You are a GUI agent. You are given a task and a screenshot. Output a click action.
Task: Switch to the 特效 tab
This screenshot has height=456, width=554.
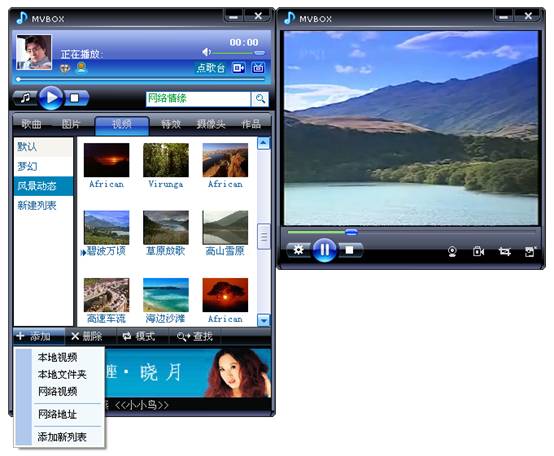(171, 124)
